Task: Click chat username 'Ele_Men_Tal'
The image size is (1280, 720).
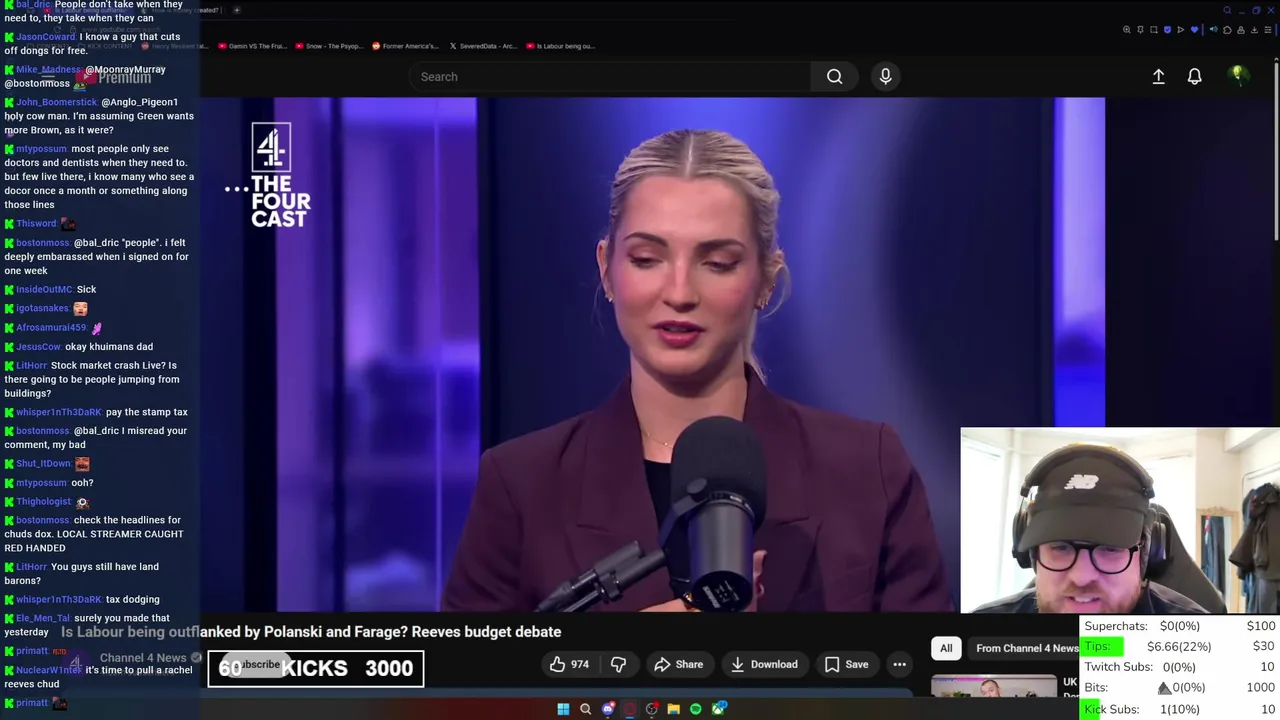Action: (x=43, y=618)
